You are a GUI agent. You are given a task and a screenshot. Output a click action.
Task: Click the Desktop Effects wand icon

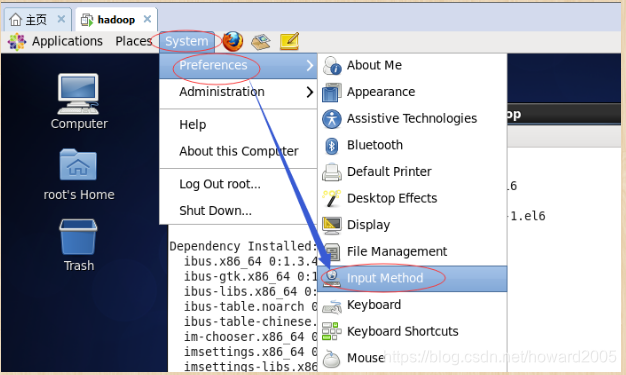pyautogui.click(x=332, y=198)
